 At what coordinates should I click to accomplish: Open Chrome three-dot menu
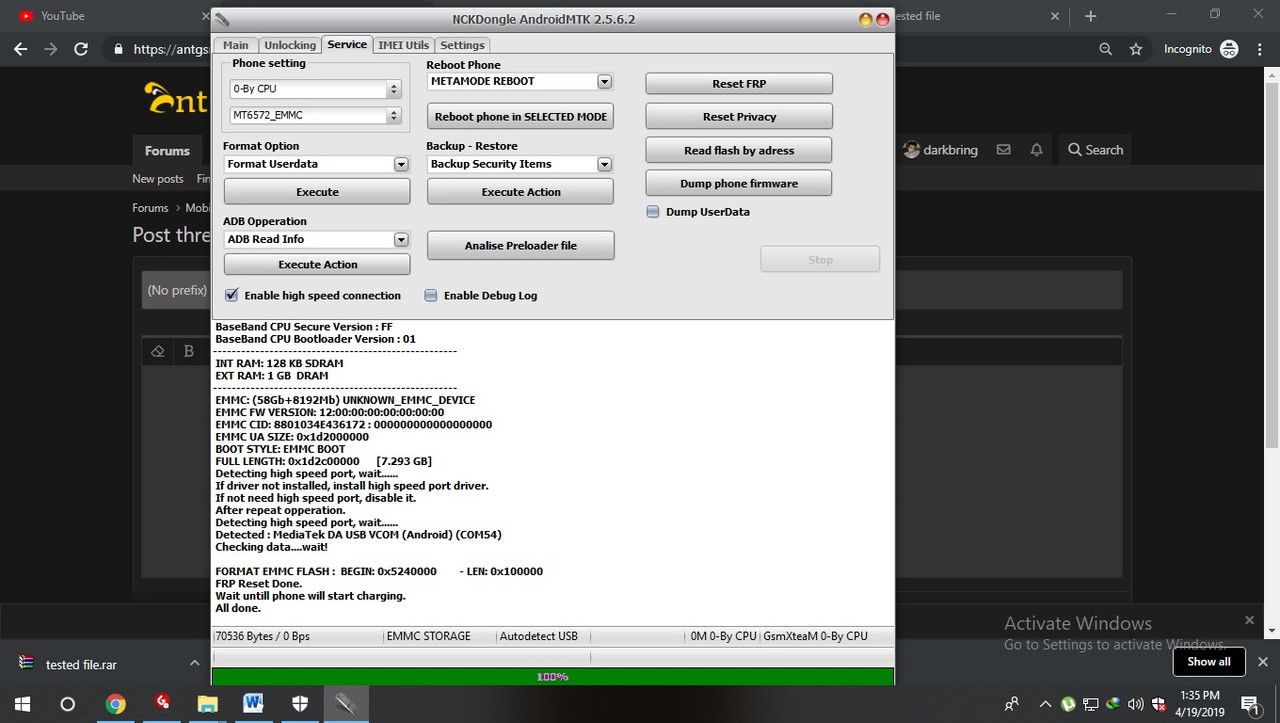point(1260,48)
